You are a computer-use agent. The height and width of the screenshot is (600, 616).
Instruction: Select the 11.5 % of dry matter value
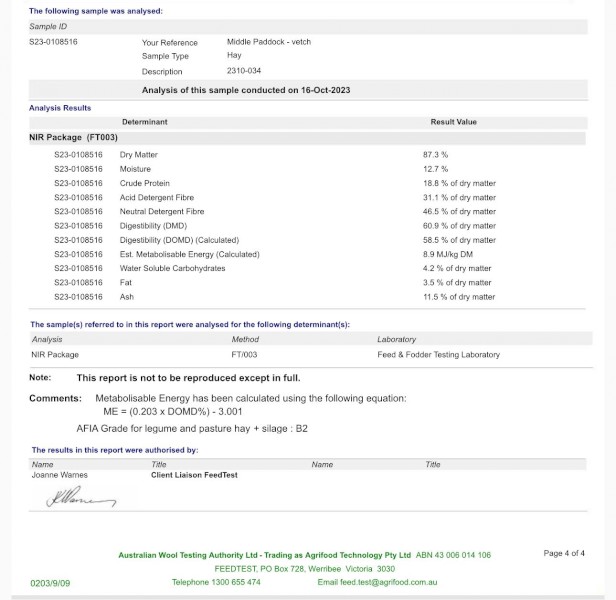(459, 297)
